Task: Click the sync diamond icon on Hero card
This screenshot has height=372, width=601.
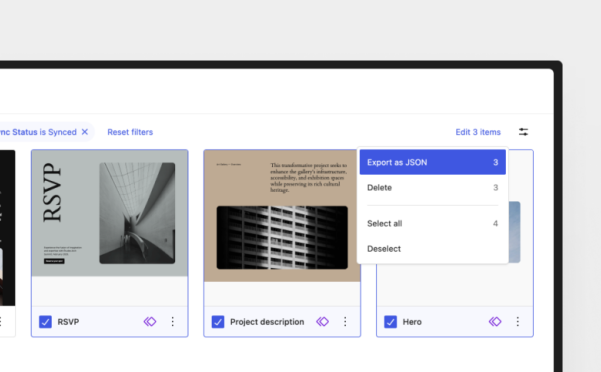Action: coord(495,321)
